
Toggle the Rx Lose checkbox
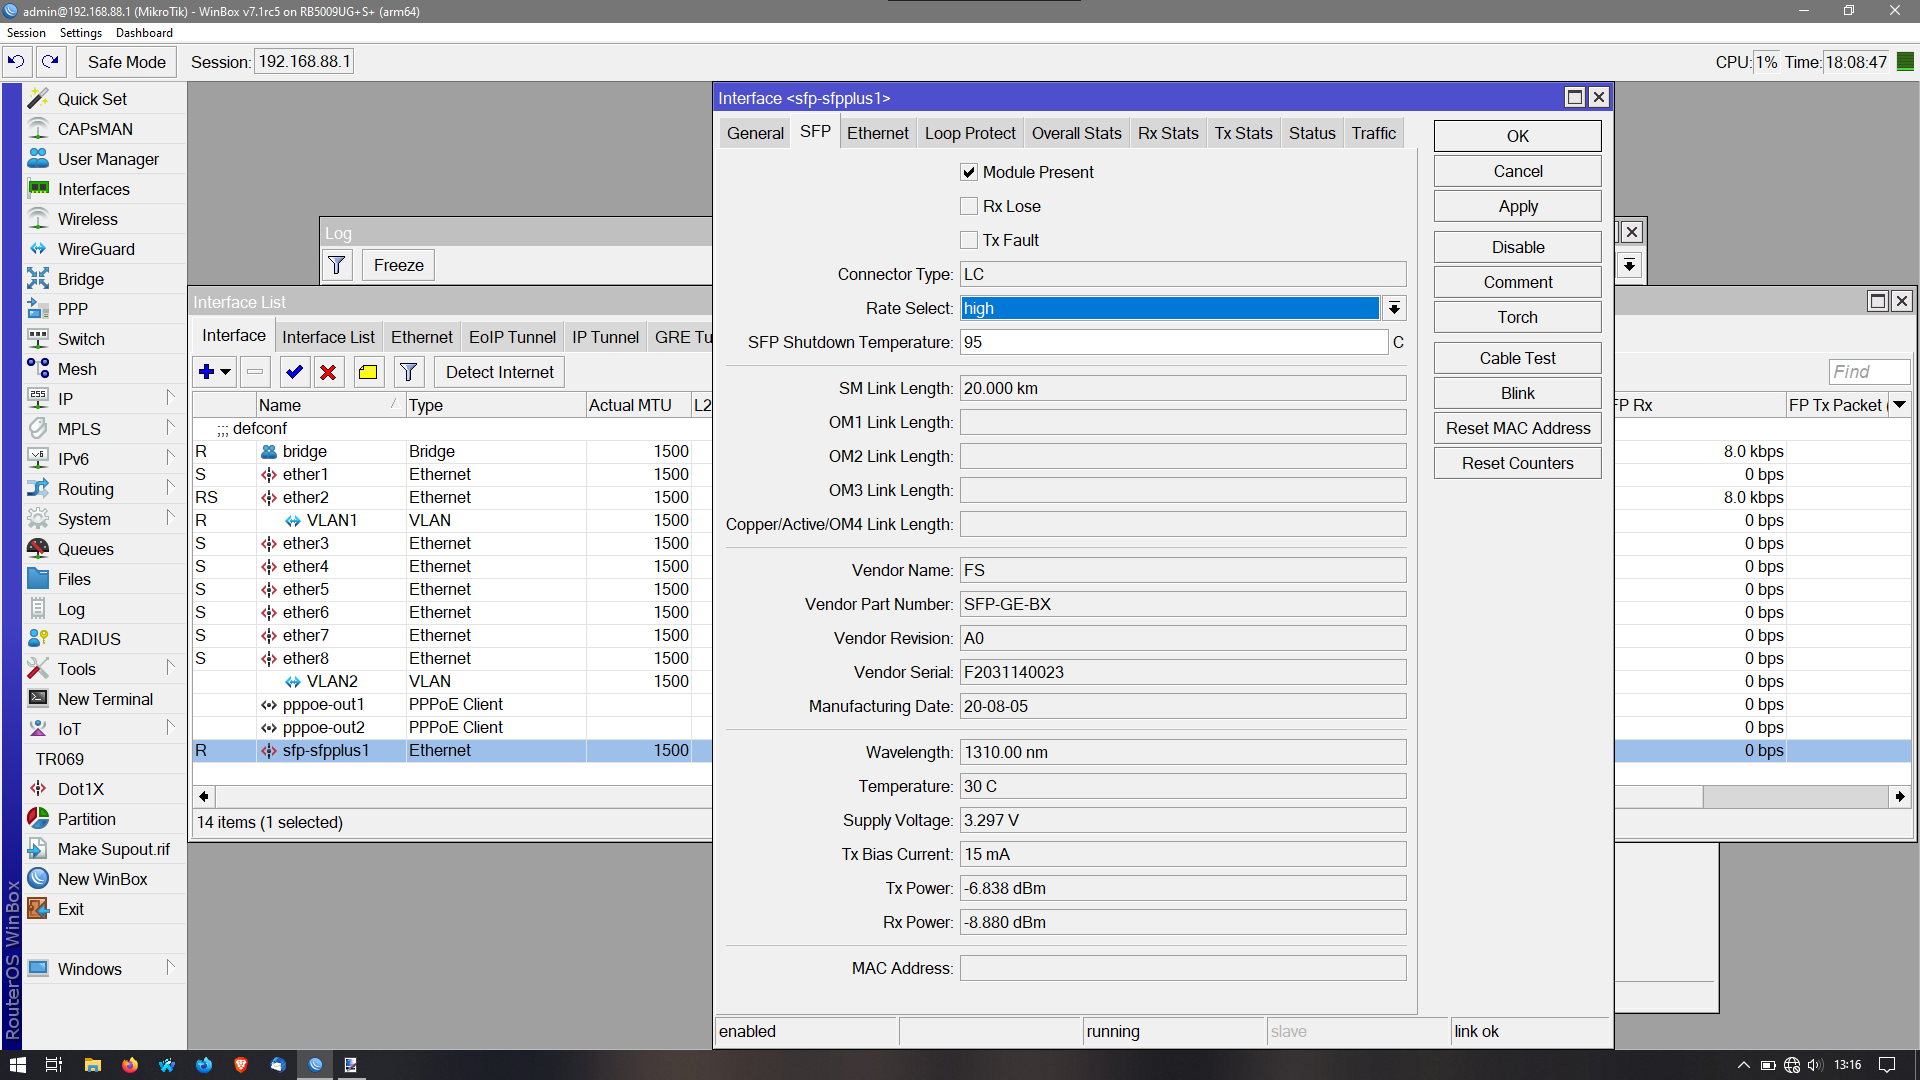click(969, 206)
